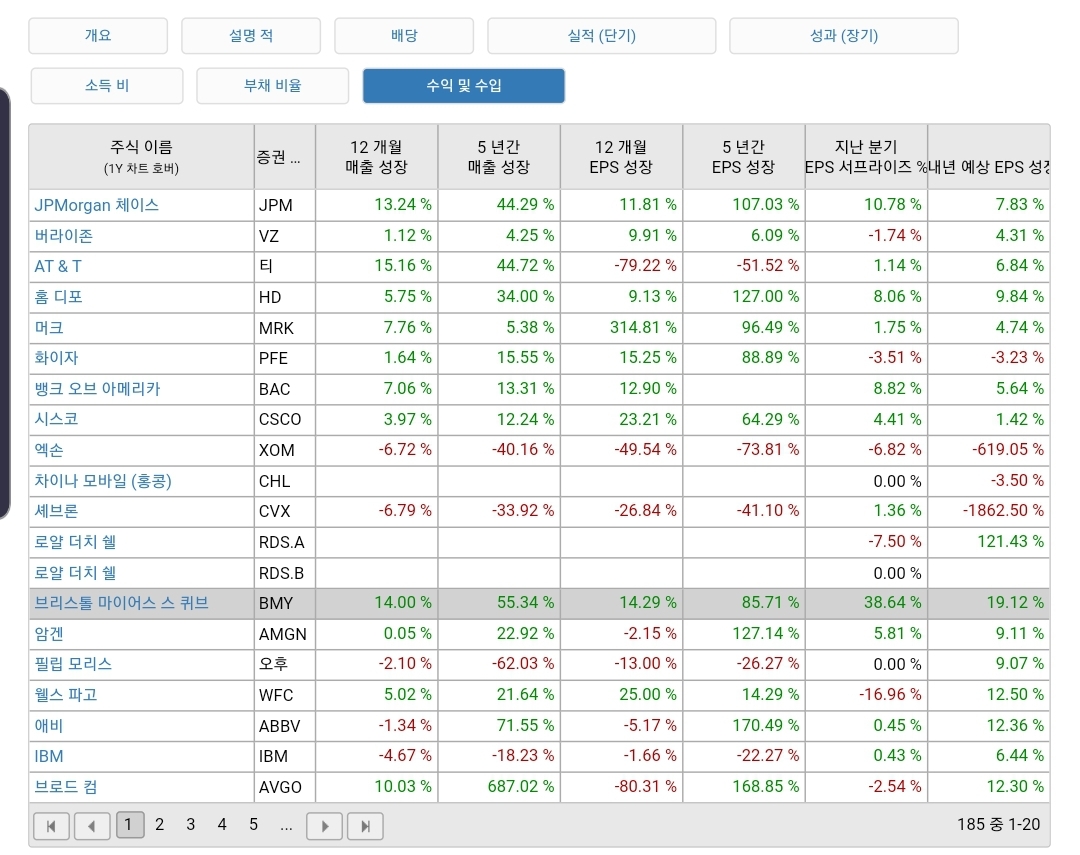The width and height of the screenshot is (1080, 855).
Task: Click the -619.05 % value
Action: click(x=1007, y=450)
